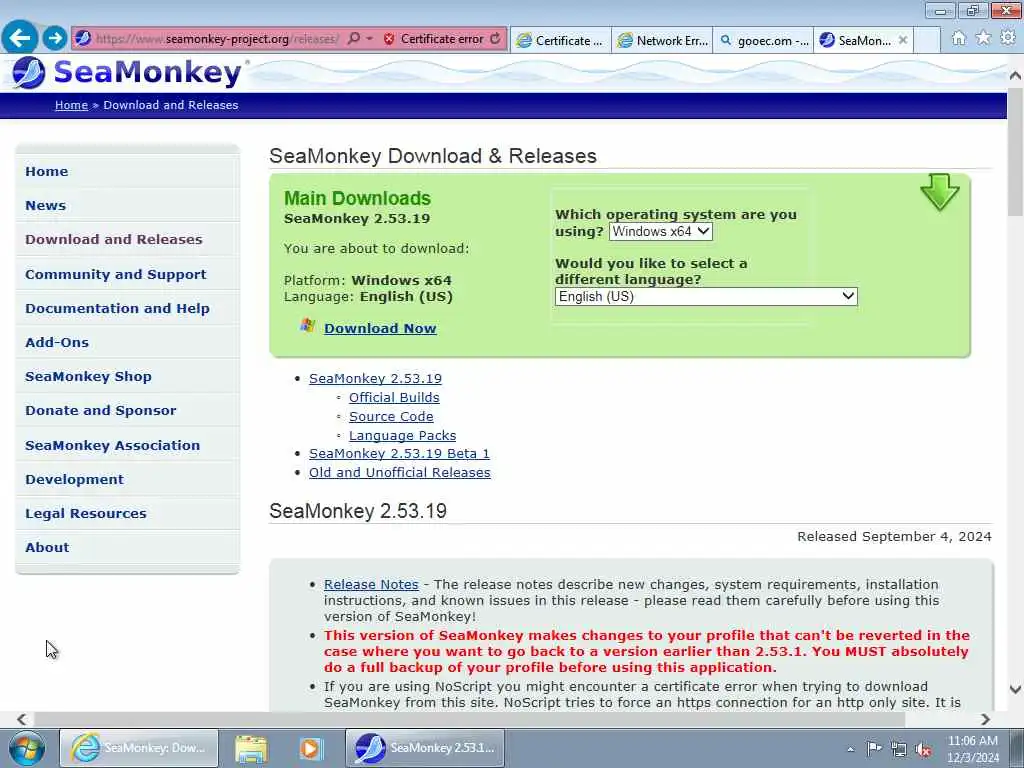Open the browser Home icon
The image size is (1024, 768).
pos(958,39)
